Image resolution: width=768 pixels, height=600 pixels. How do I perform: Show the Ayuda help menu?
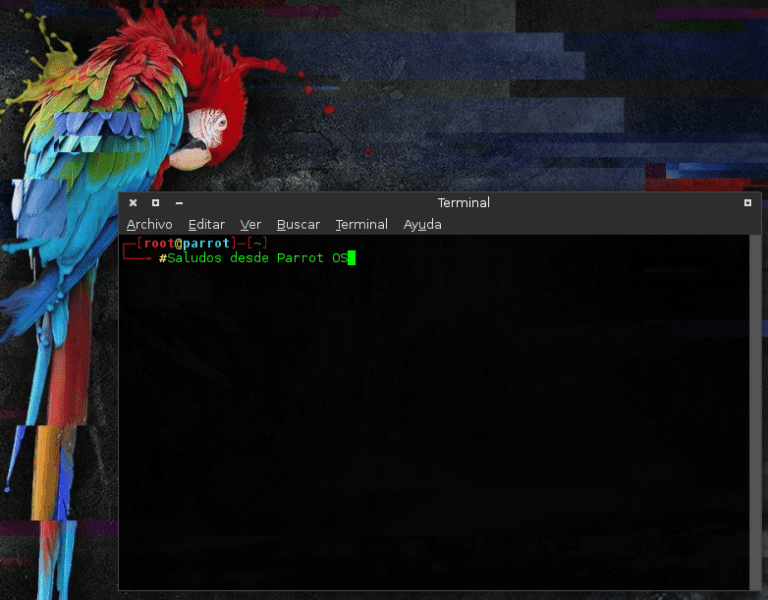pos(422,225)
